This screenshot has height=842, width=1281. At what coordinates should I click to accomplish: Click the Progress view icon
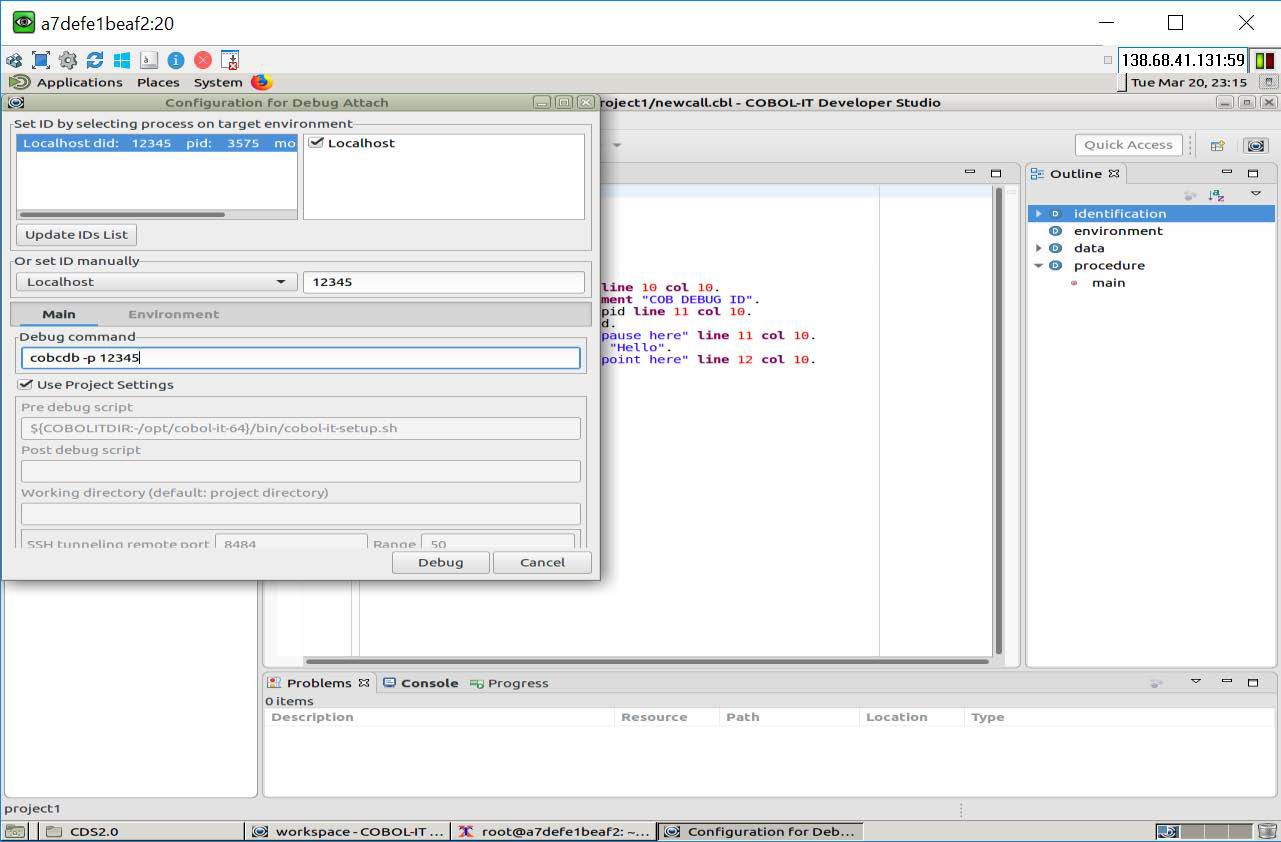click(x=477, y=683)
